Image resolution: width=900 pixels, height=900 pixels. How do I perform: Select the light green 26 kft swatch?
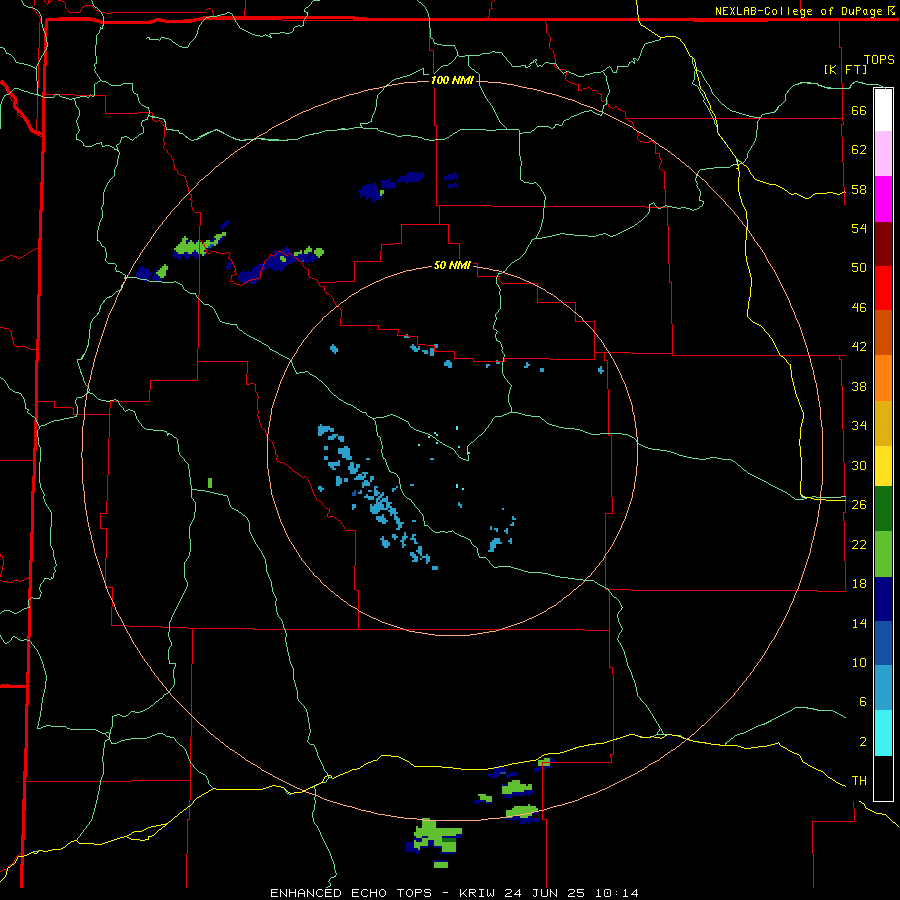pos(883,554)
